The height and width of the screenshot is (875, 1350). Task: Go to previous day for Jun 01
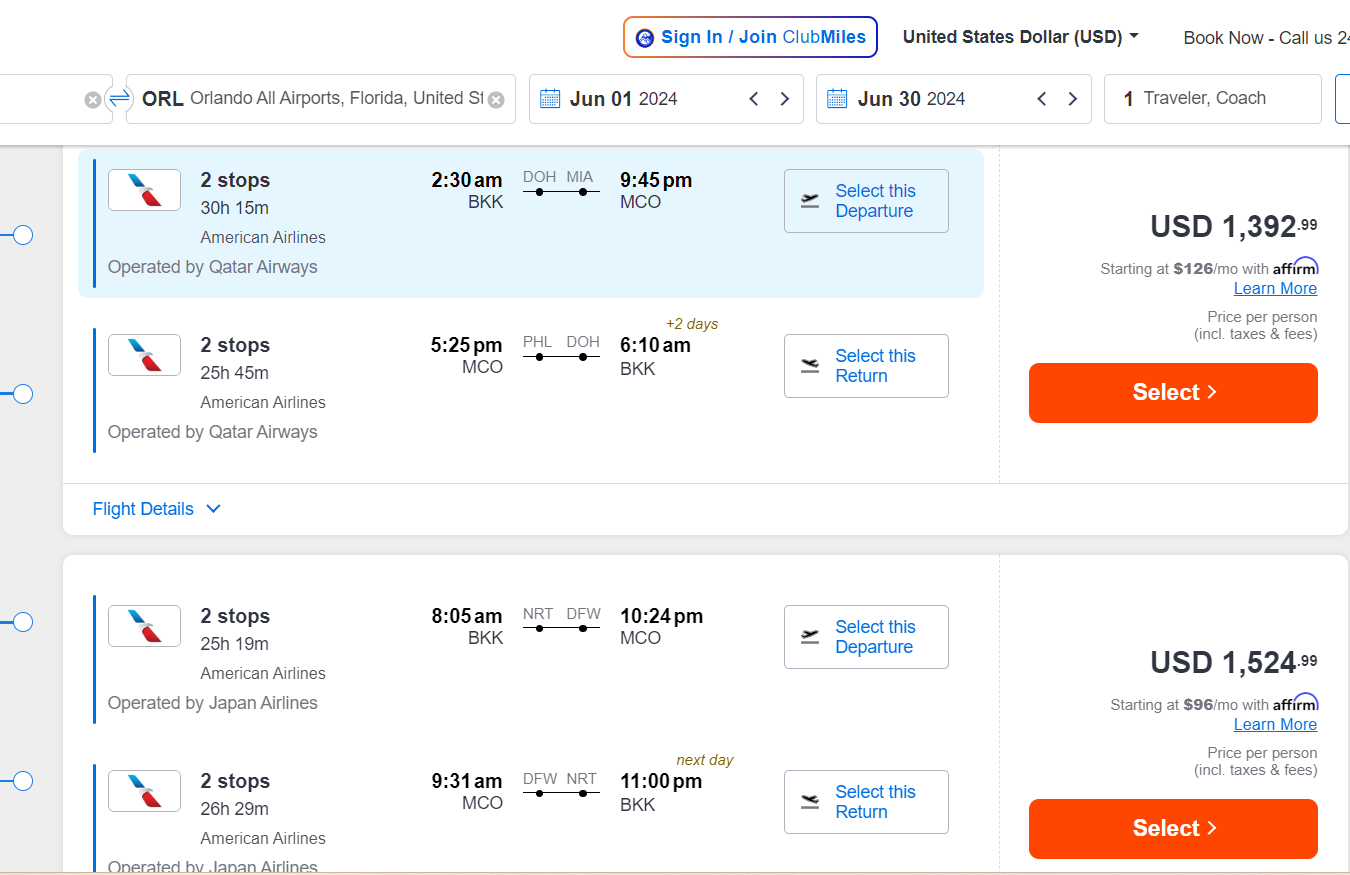pyautogui.click(x=754, y=99)
